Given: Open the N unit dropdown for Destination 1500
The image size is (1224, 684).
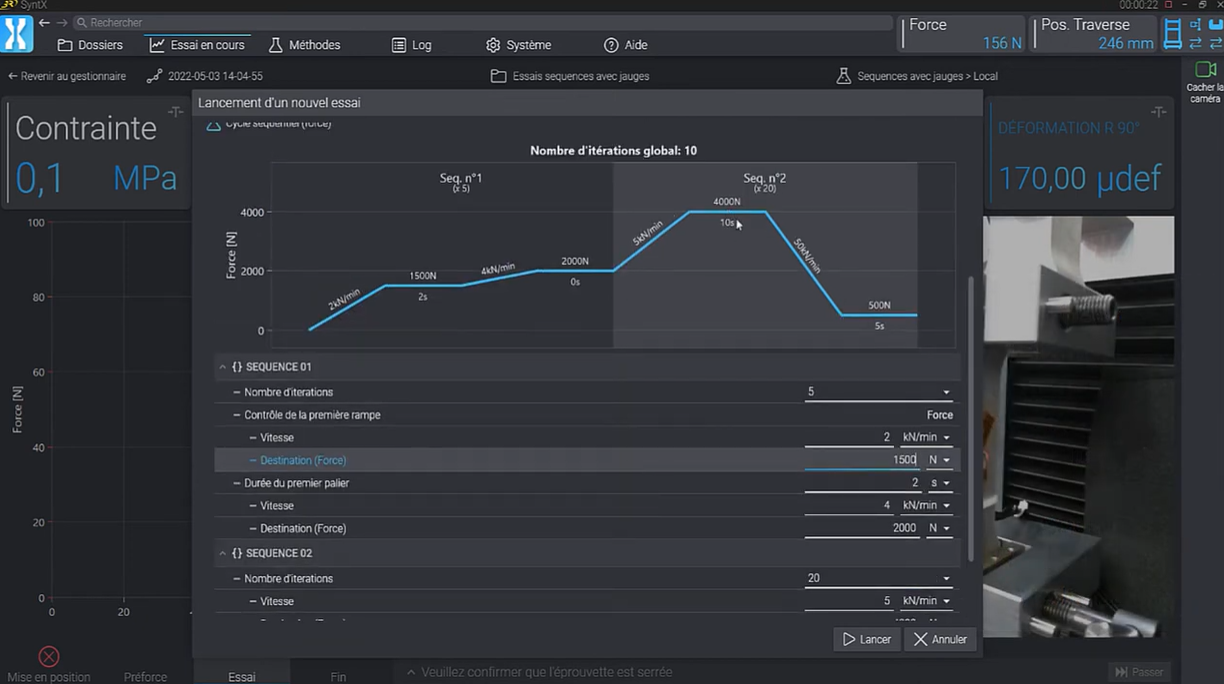Looking at the screenshot, I should click(x=939, y=460).
